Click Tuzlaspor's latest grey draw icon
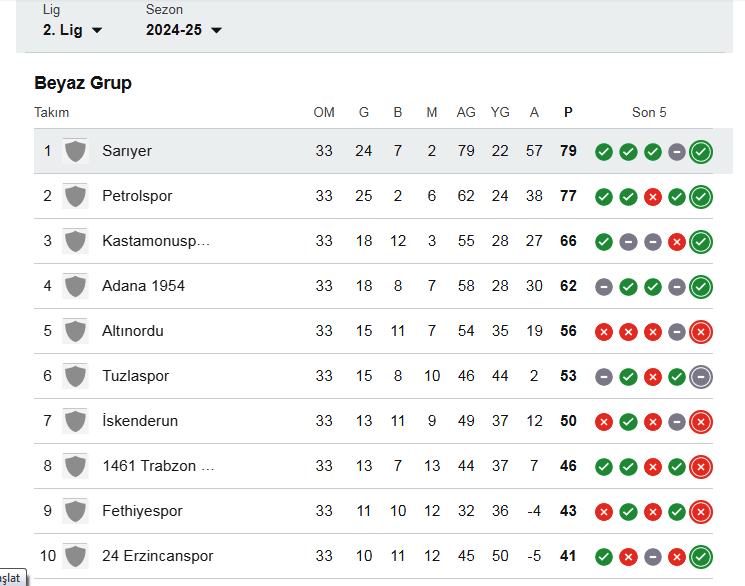This screenshot has height=586, width=745. click(x=701, y=377)
